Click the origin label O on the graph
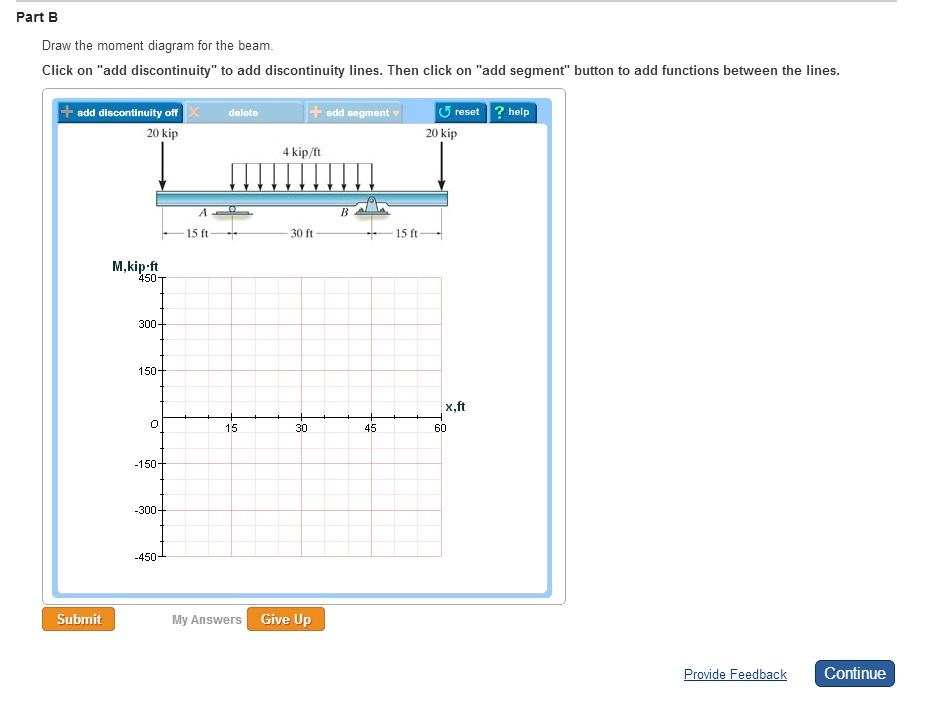937x708 pixels. (x=155, y=424)
